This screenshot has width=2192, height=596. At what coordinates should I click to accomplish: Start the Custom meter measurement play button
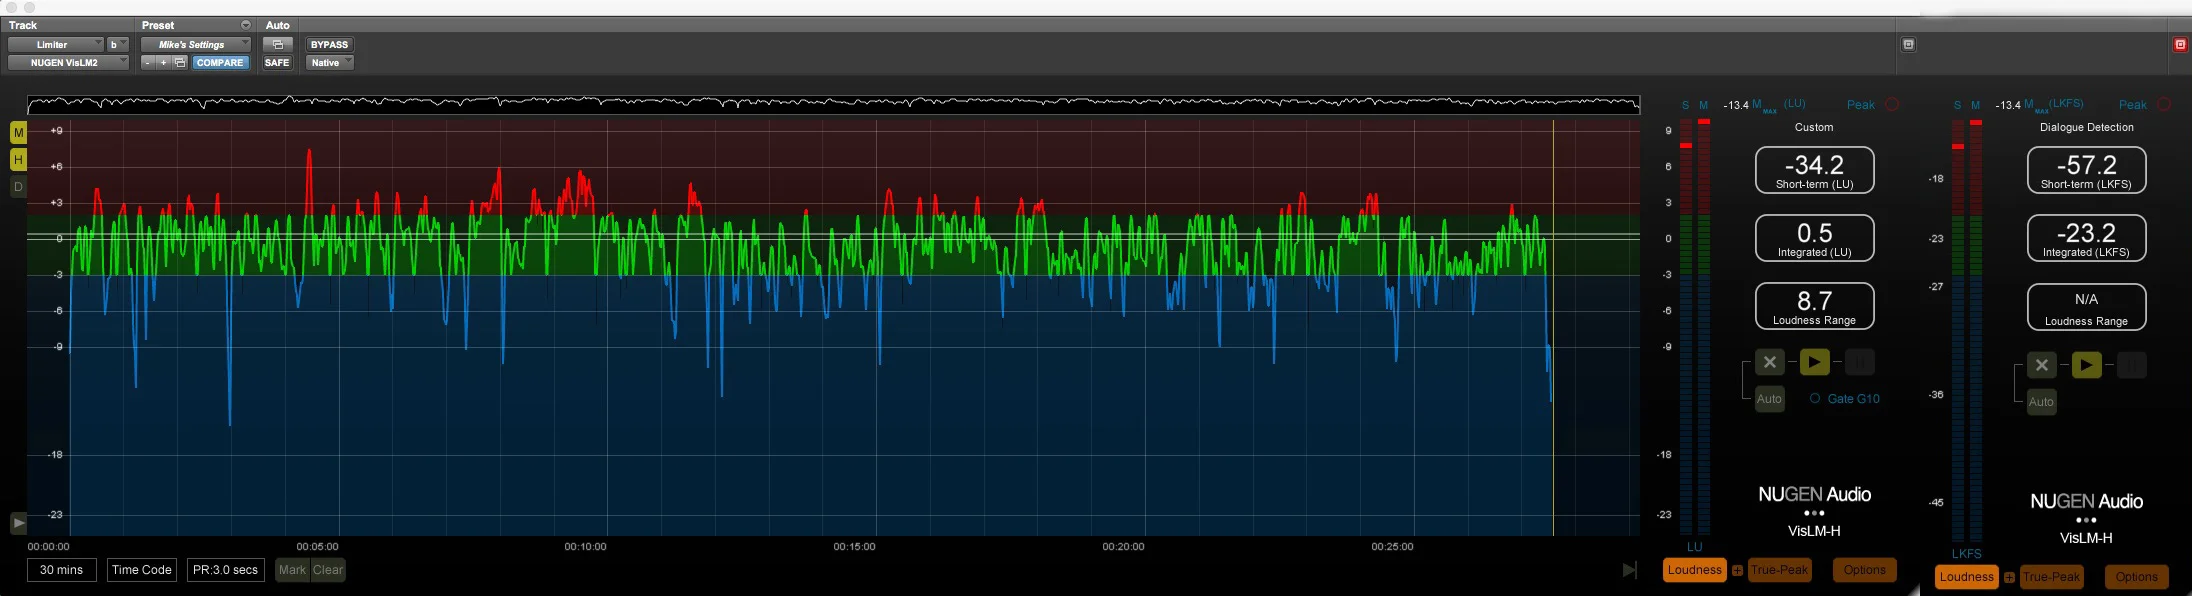(x=1814, y=362)
